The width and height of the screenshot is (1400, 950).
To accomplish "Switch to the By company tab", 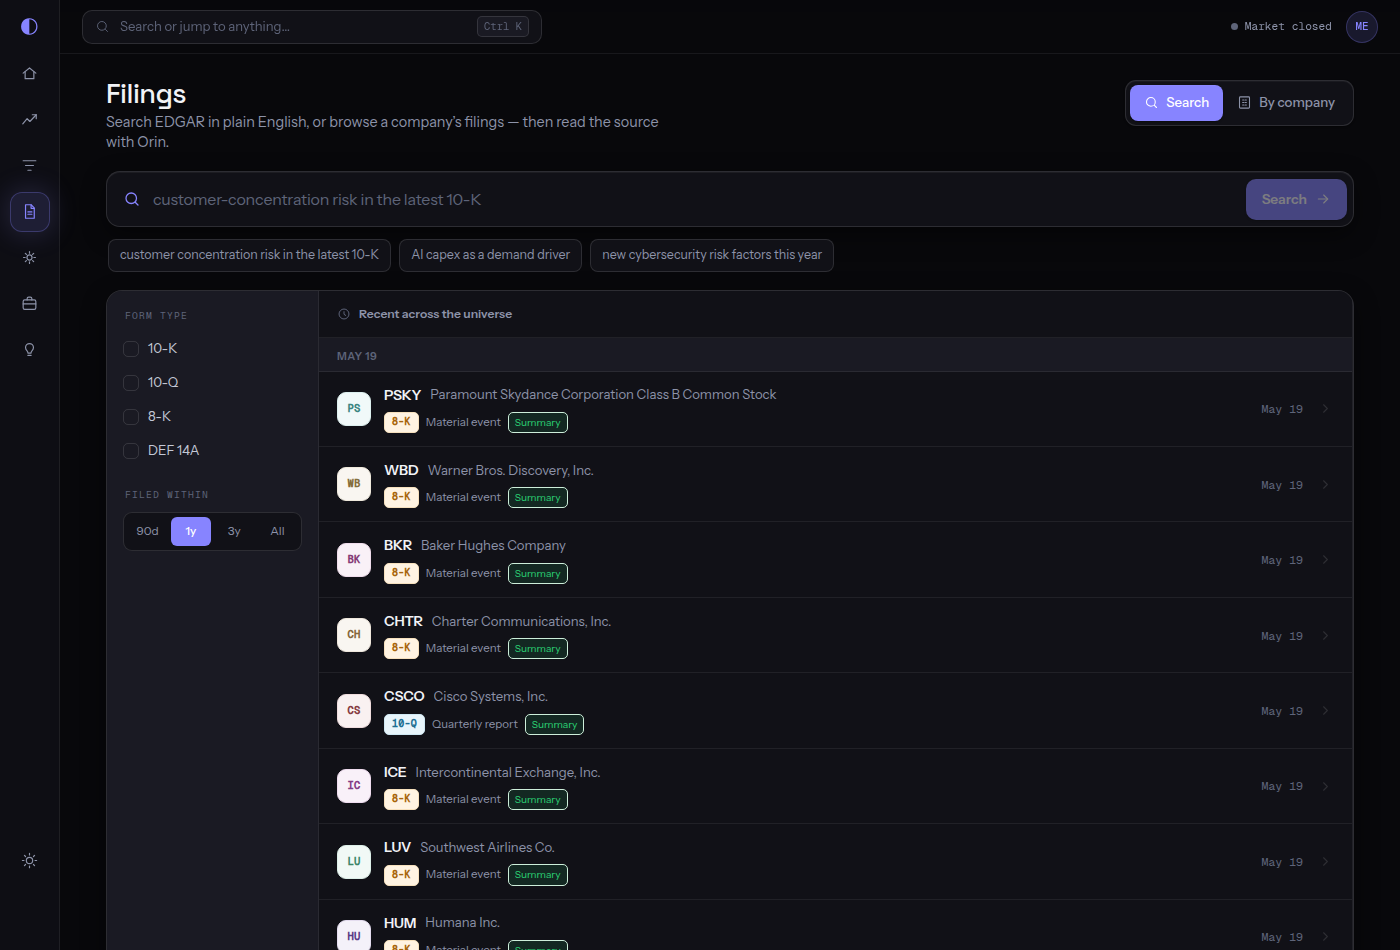I will click(1287, 103).
